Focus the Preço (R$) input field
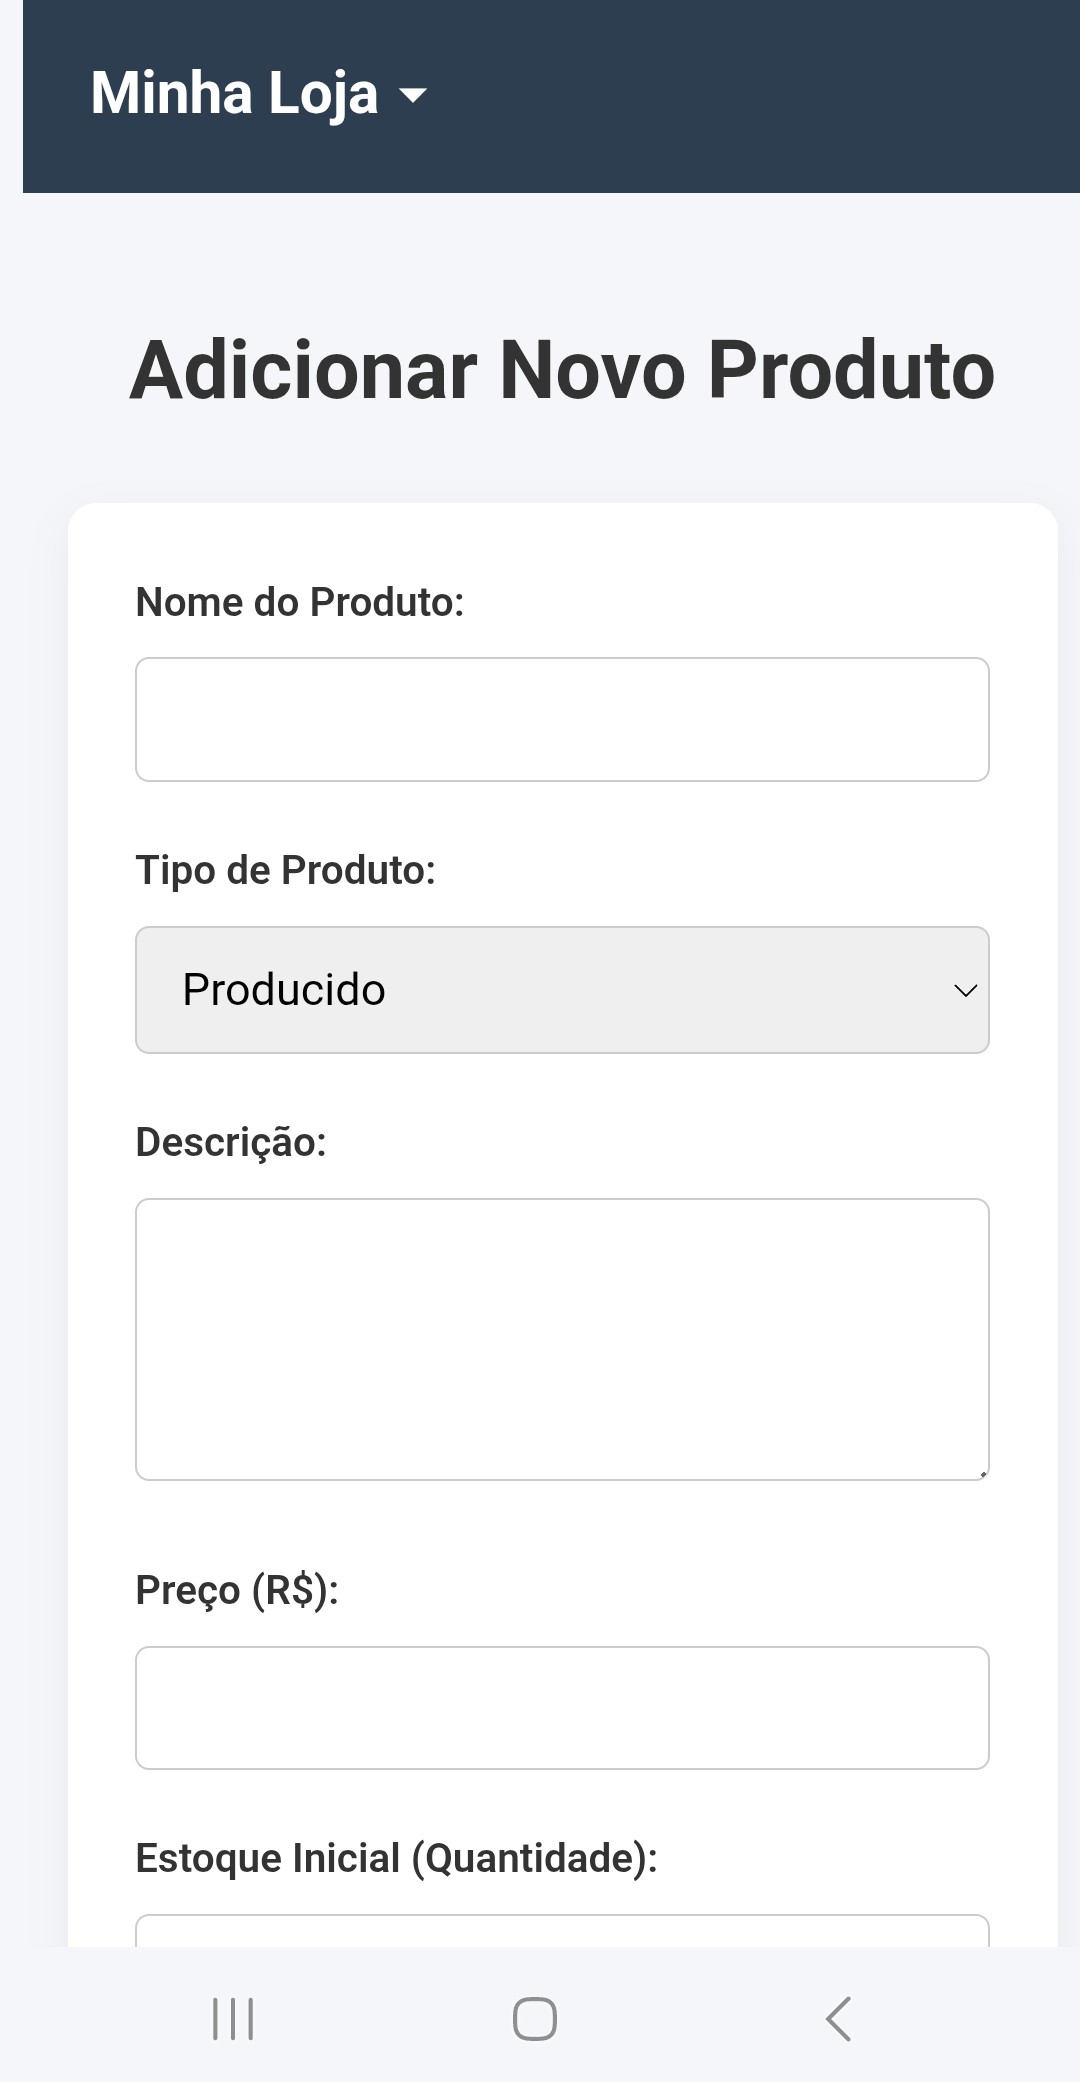Viewport: 1080px width, 2082px height. point(562,1708)
